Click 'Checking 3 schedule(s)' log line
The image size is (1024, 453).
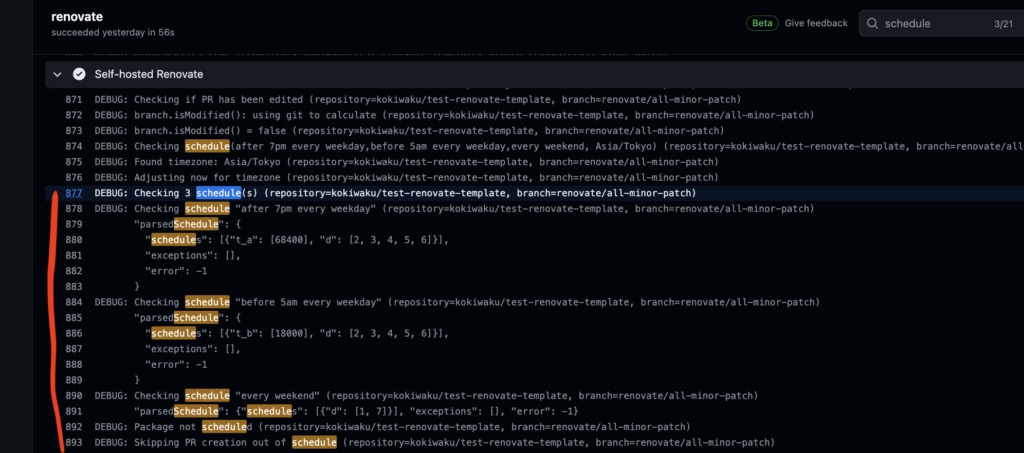tap(396, 193)
